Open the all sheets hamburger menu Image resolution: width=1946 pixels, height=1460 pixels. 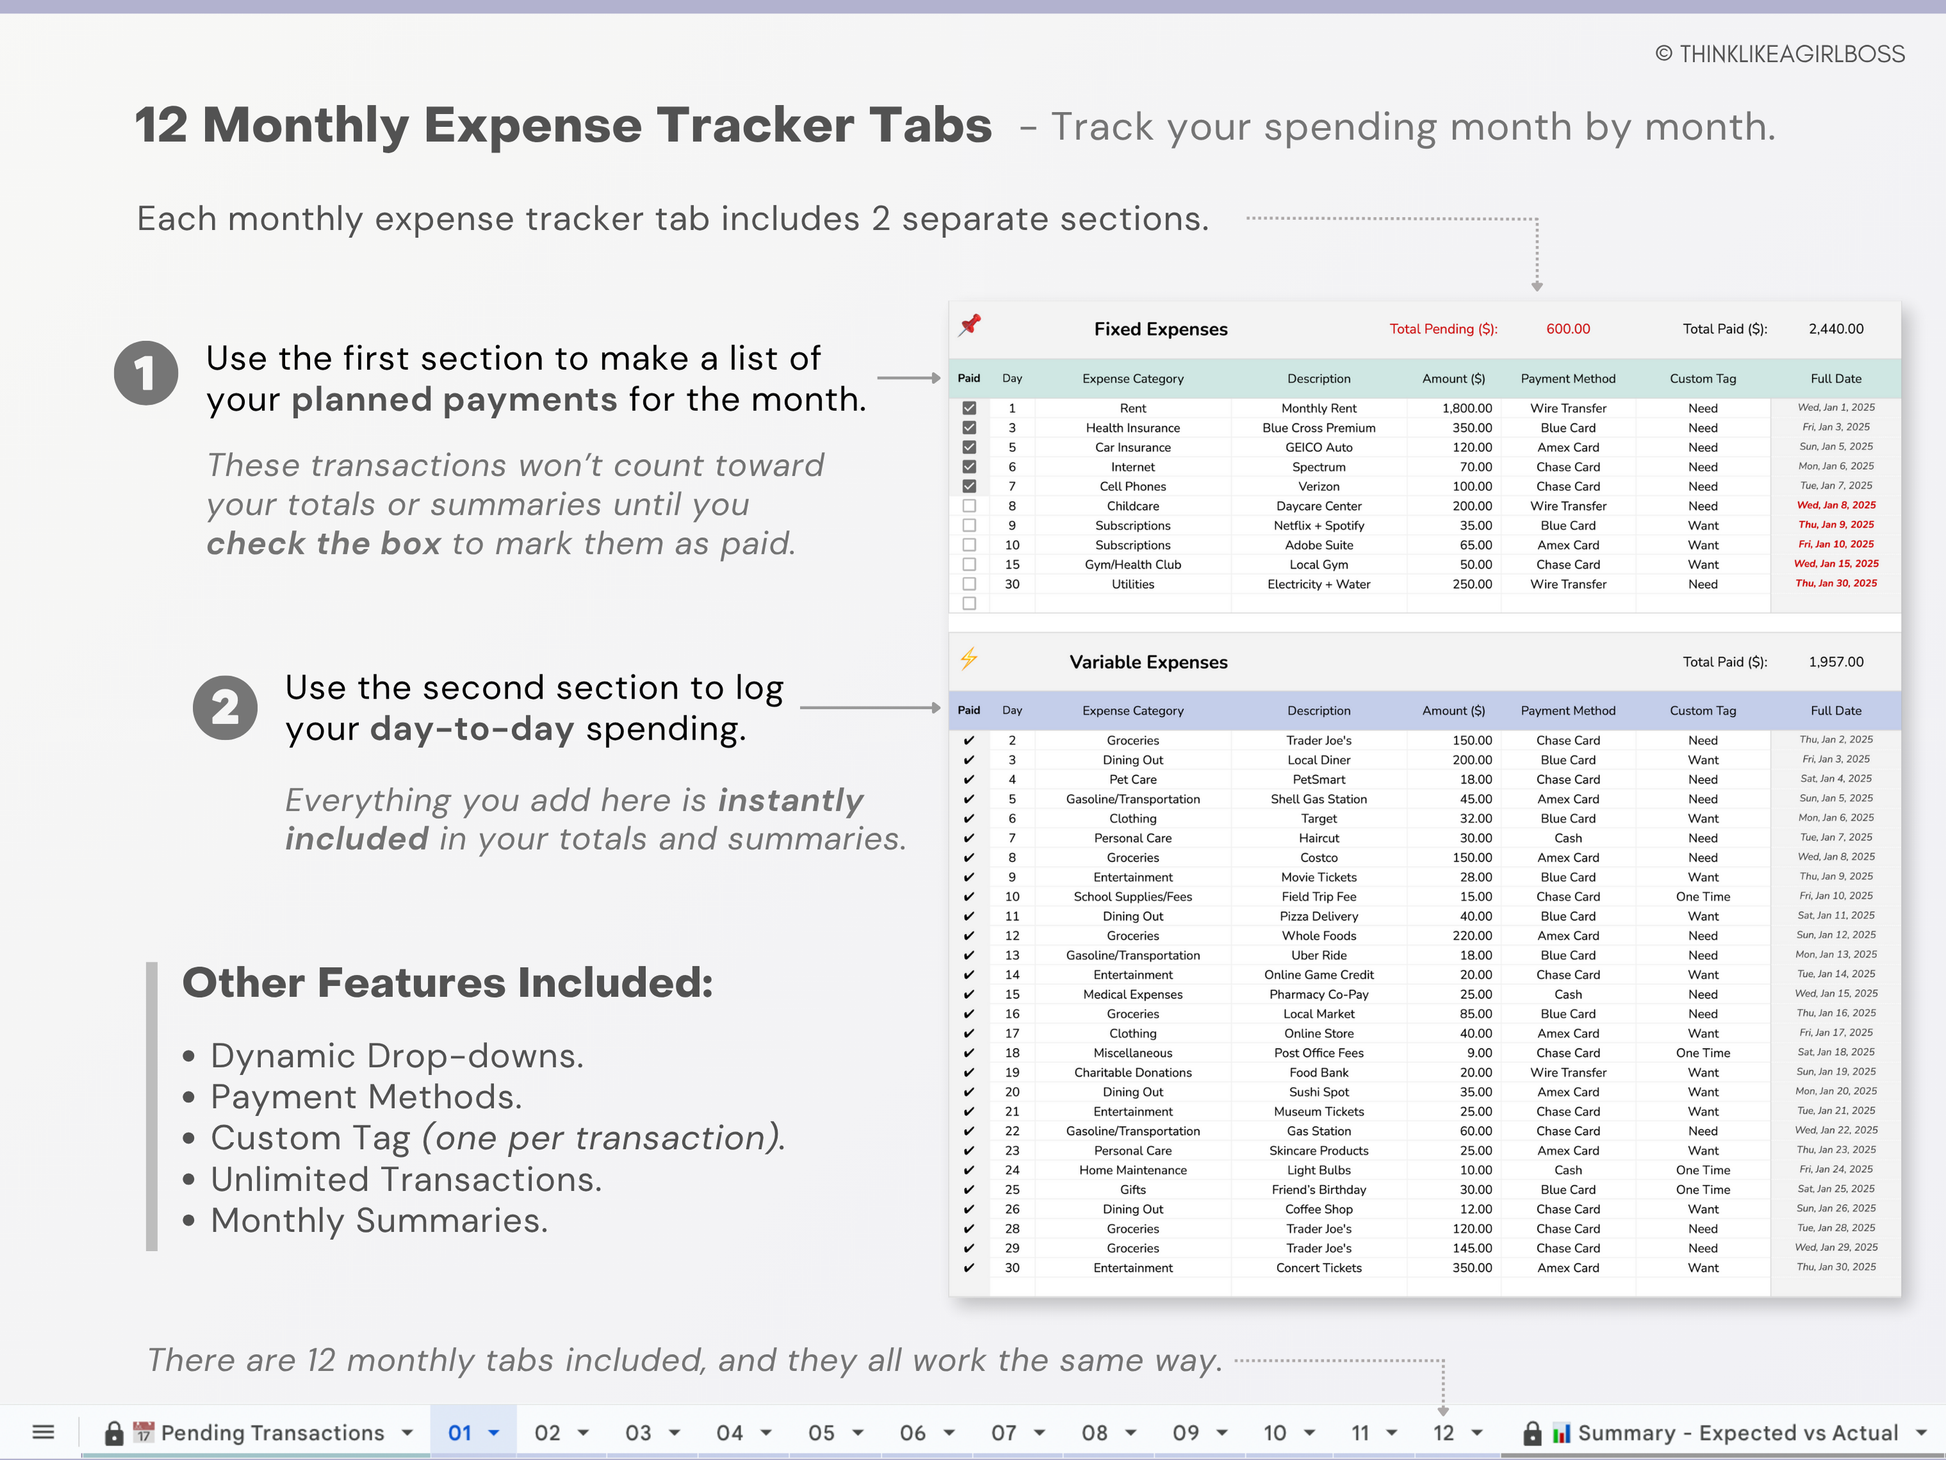pyautogui.click(x=43, y=1432)
